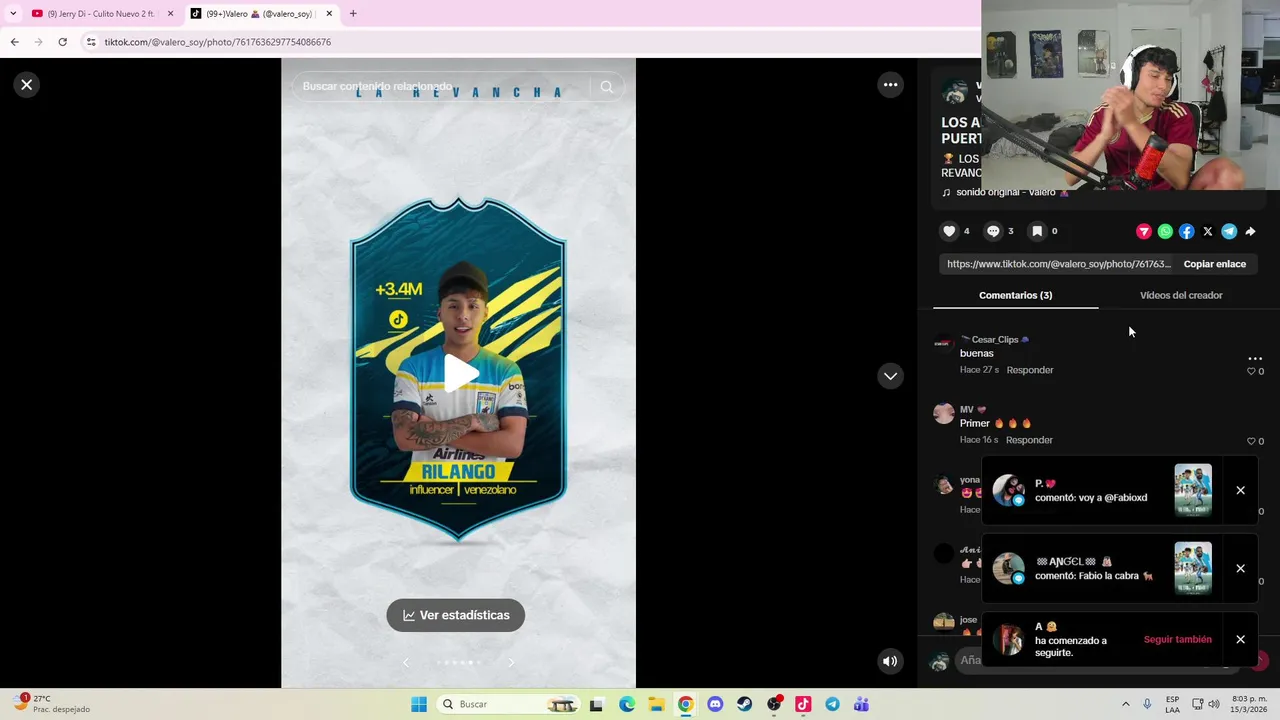The width and height of the screenshot is (1280, 720).
Task: View site information icon in address bar
Action: coord(91,42)
